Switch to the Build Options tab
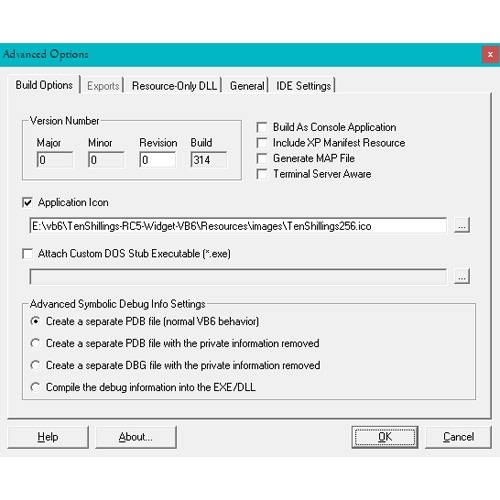Viewport: 500px width, 500px height. tap(44, 85)
